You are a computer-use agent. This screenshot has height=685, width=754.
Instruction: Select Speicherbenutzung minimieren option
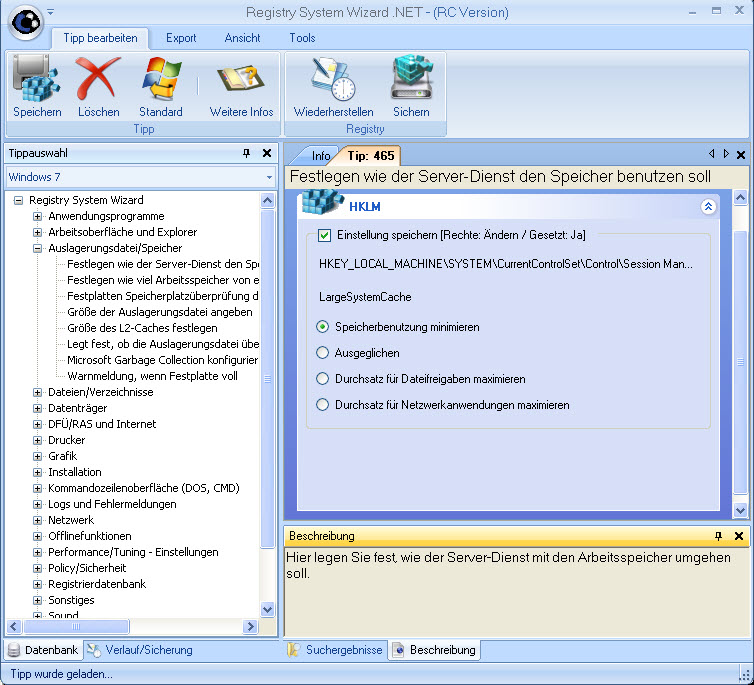click(322, 327)
